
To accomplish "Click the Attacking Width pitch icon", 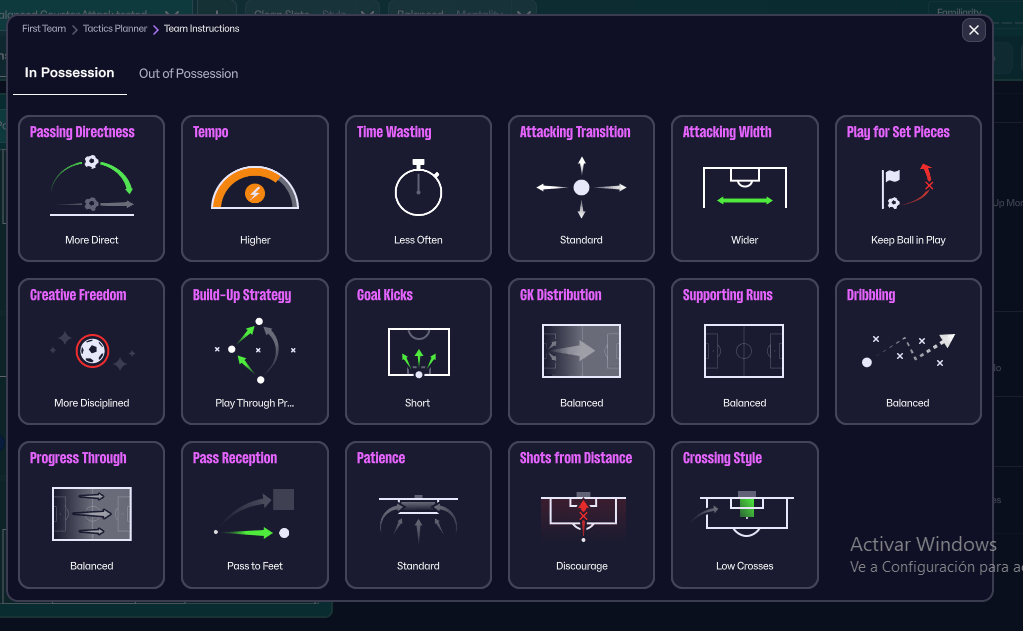I will [x=745, y=187].
